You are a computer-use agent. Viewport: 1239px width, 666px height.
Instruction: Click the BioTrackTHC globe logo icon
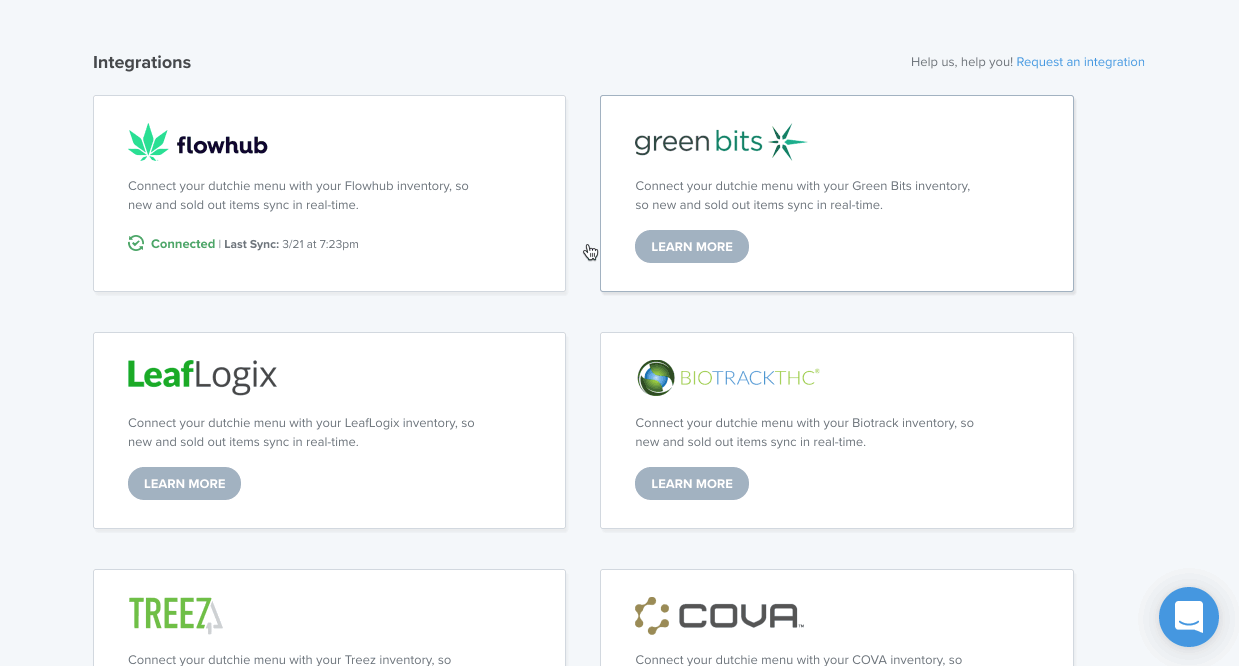click(656, 378)
